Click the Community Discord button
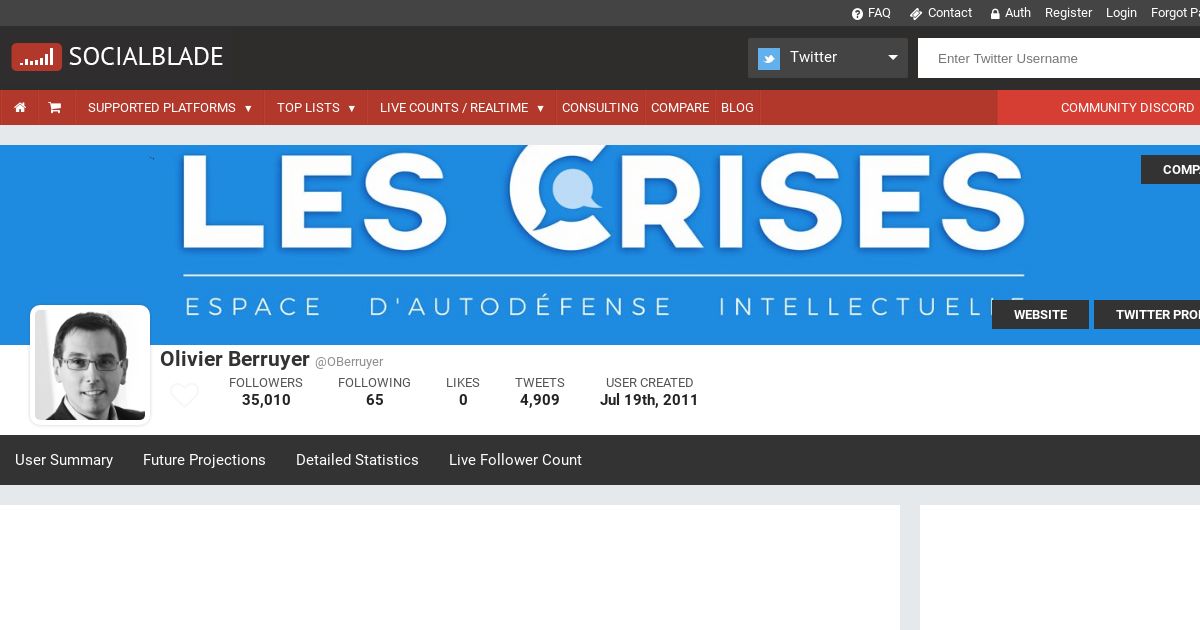This screenshot has width=1200, height=630. click(x=1099, y=108)
